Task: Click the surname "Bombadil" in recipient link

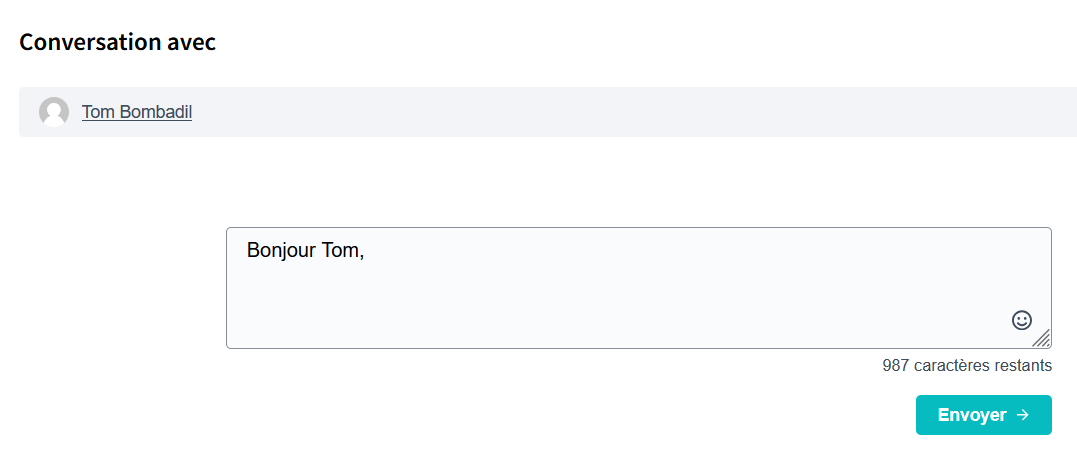Action: [x=155, y=112]
